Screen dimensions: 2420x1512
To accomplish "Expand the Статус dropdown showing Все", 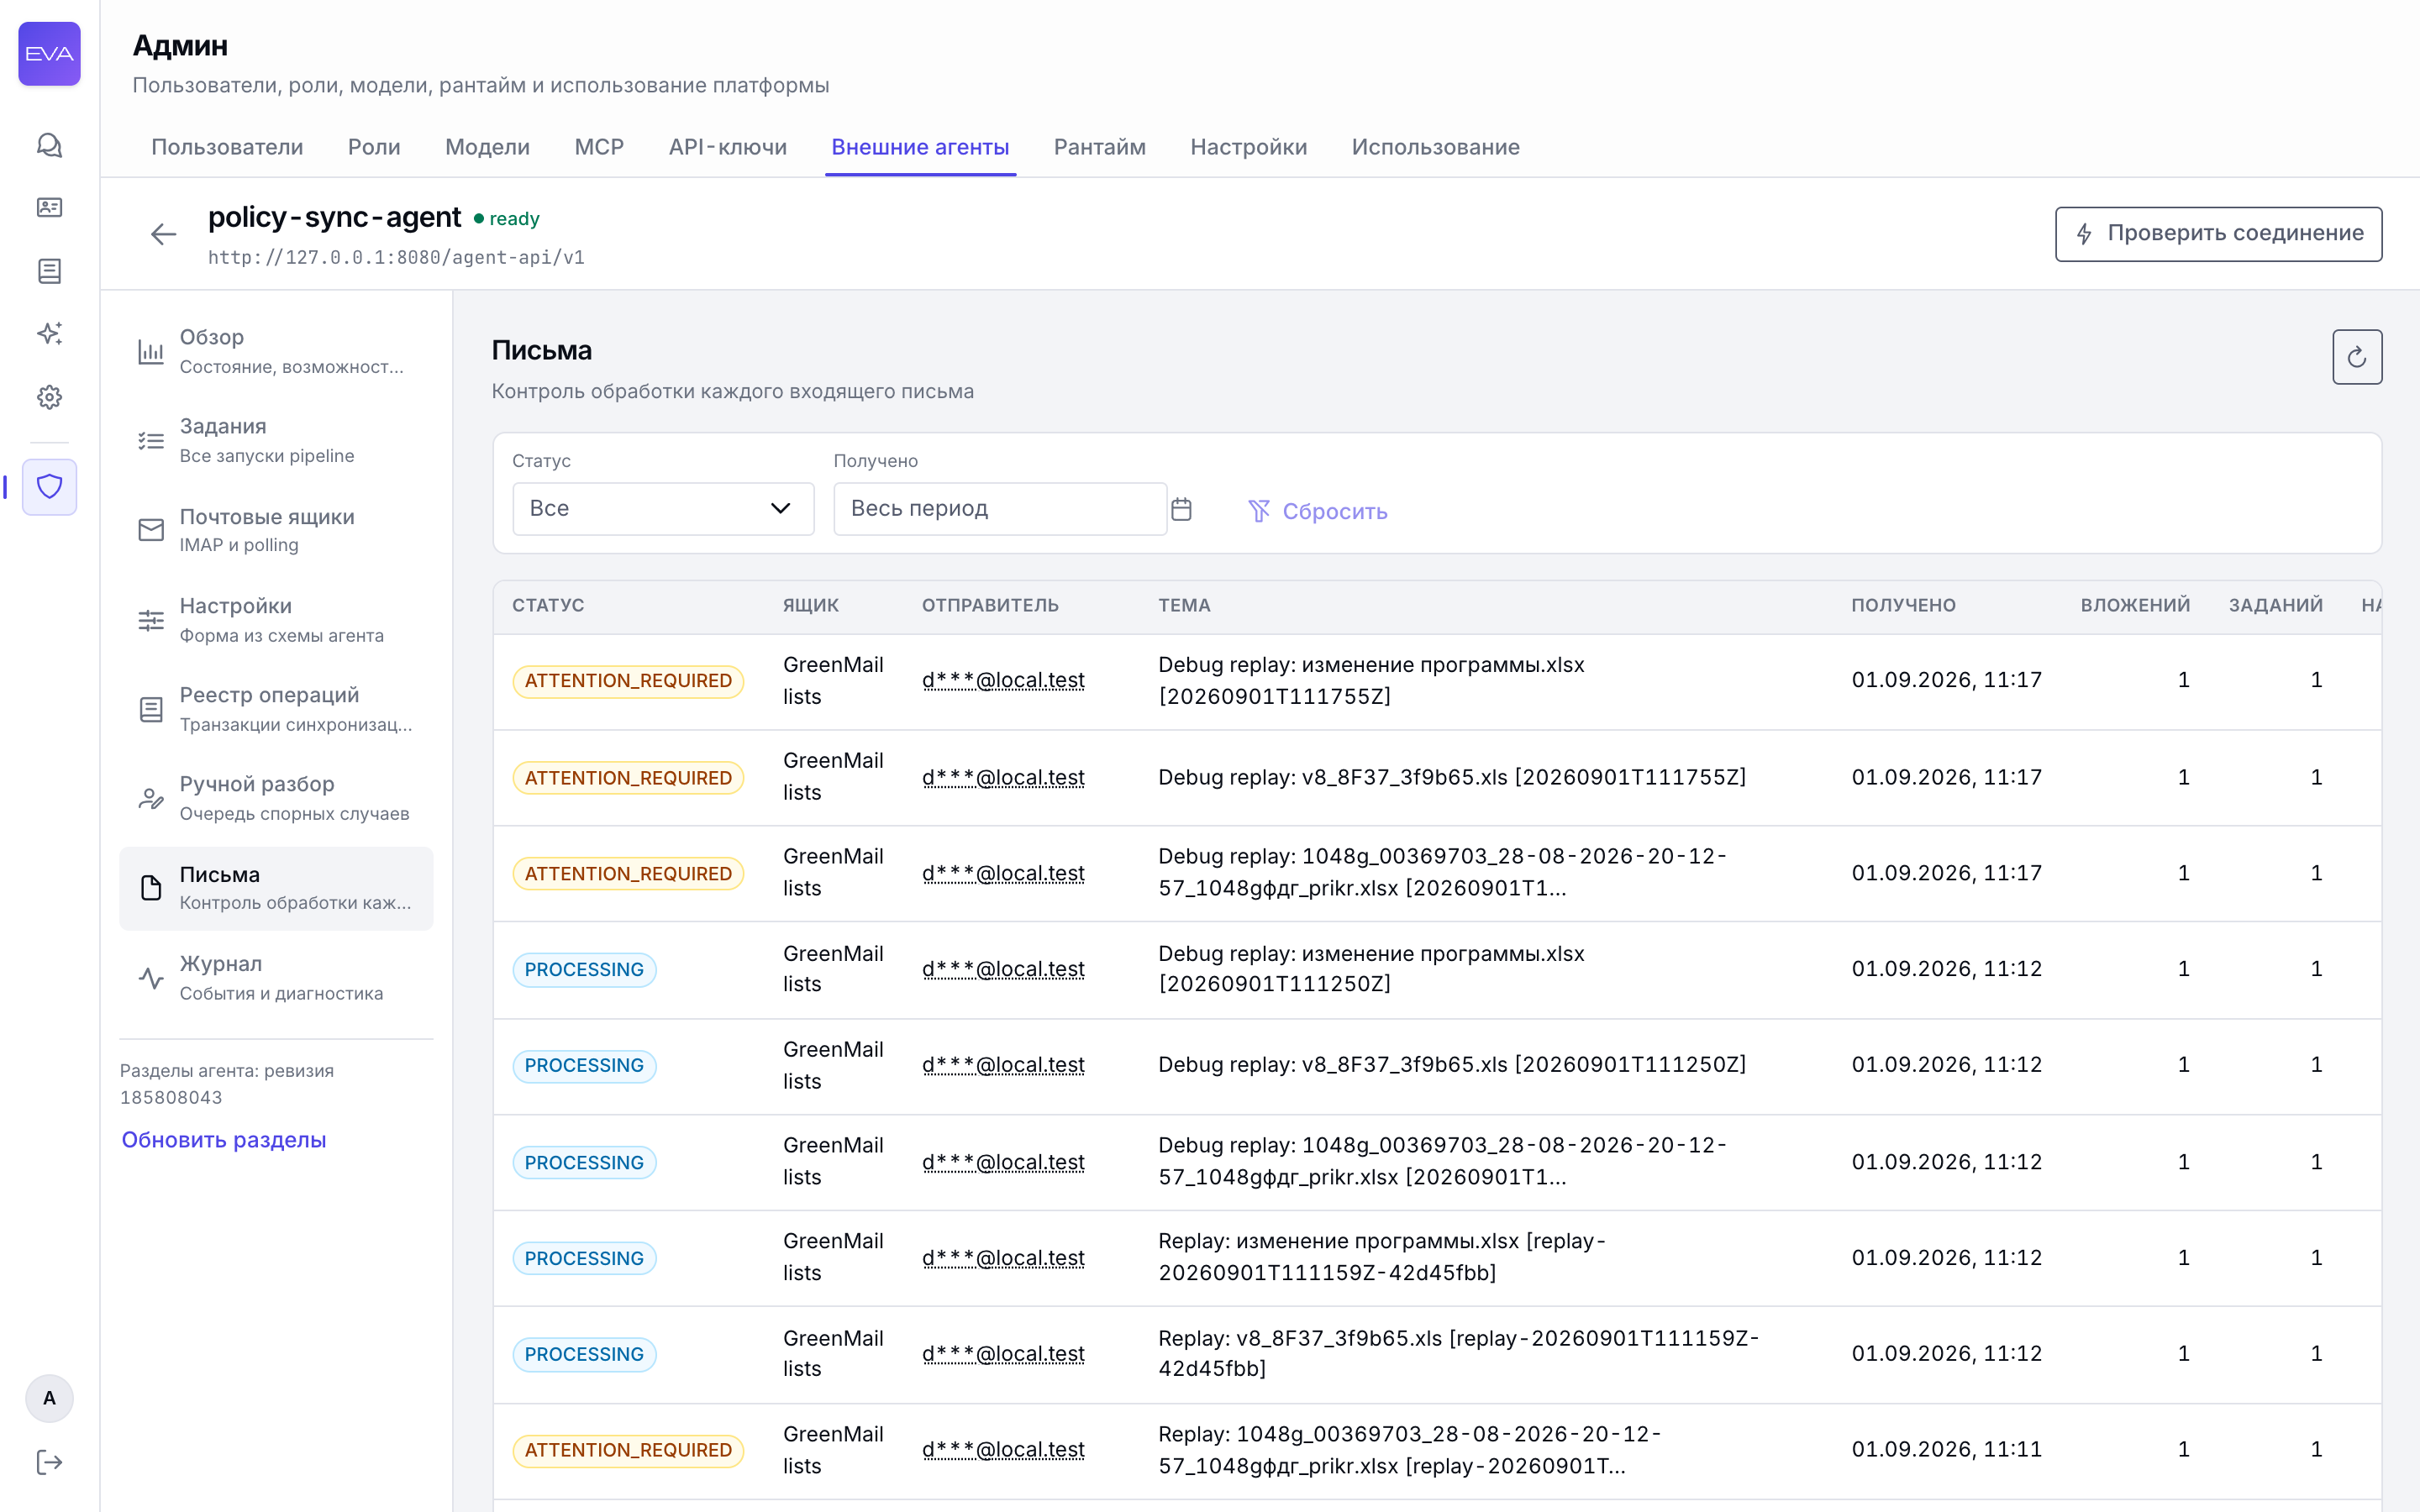I will (663, 509).
